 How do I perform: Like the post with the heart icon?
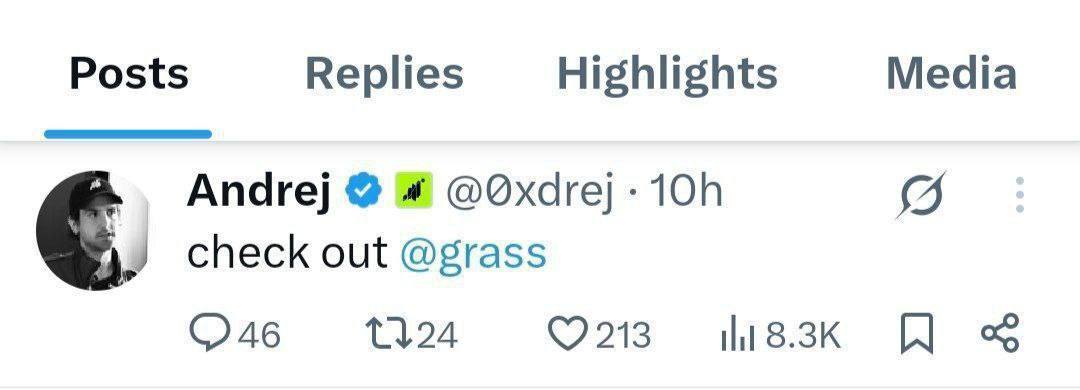568,333
